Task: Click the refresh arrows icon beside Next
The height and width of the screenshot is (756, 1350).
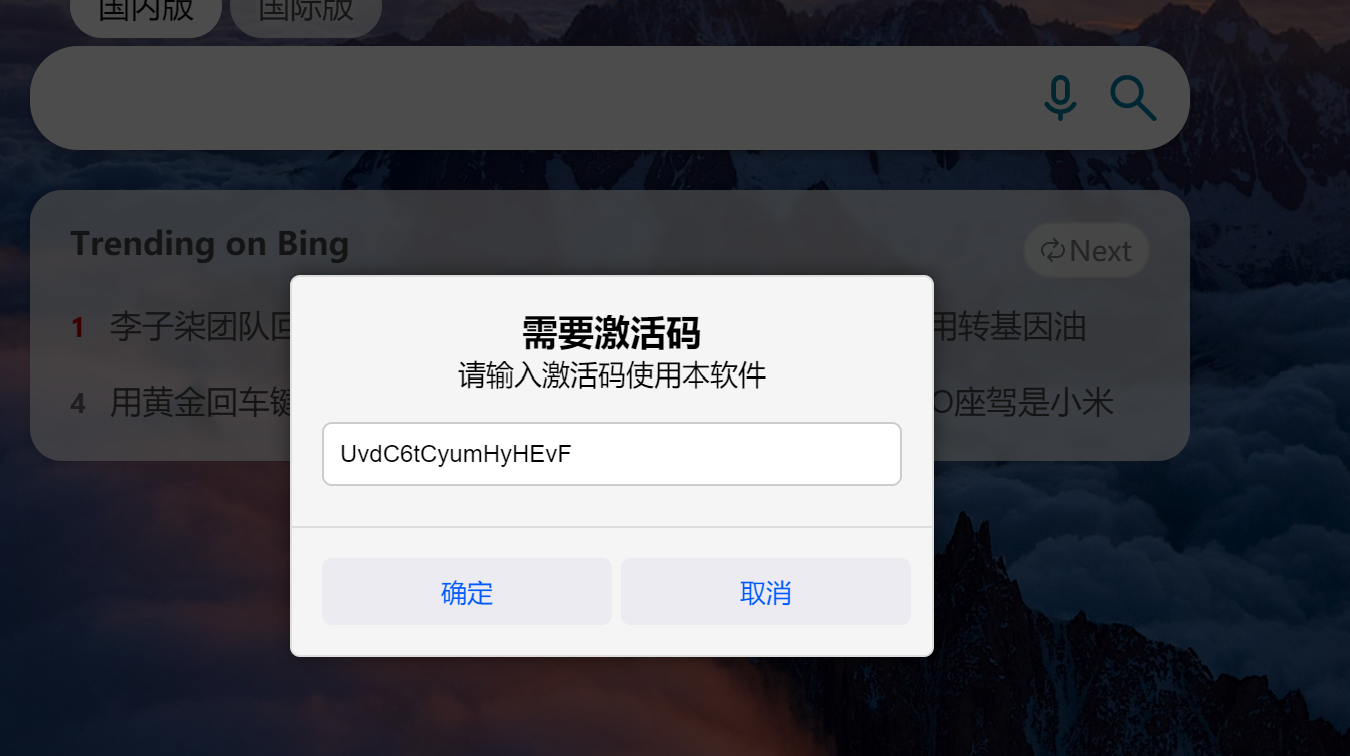Action: click(1052, 250)
